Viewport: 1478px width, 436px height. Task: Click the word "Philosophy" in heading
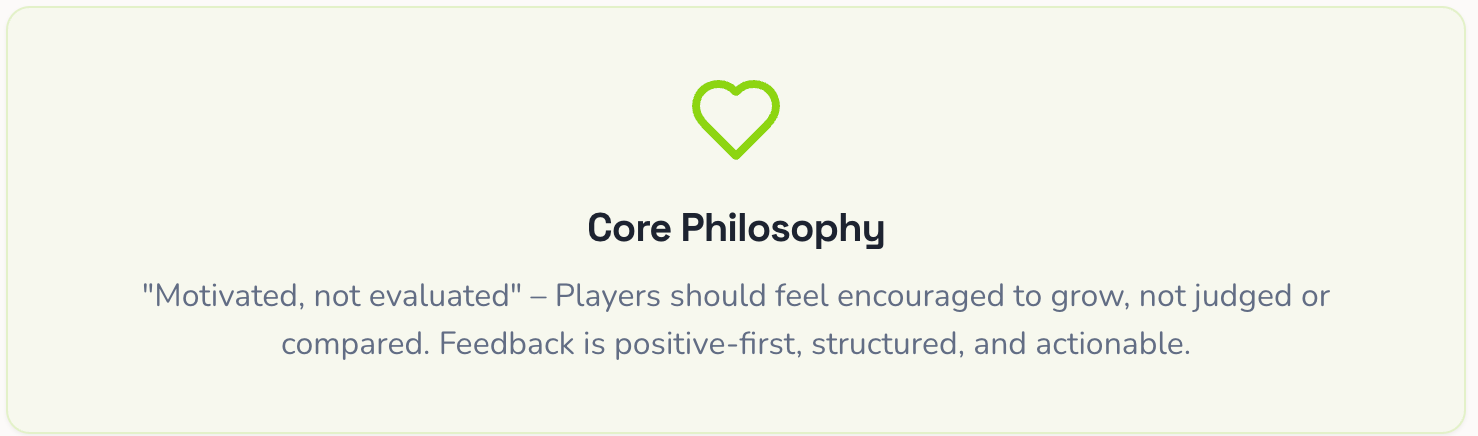click(x=783, y=229)
